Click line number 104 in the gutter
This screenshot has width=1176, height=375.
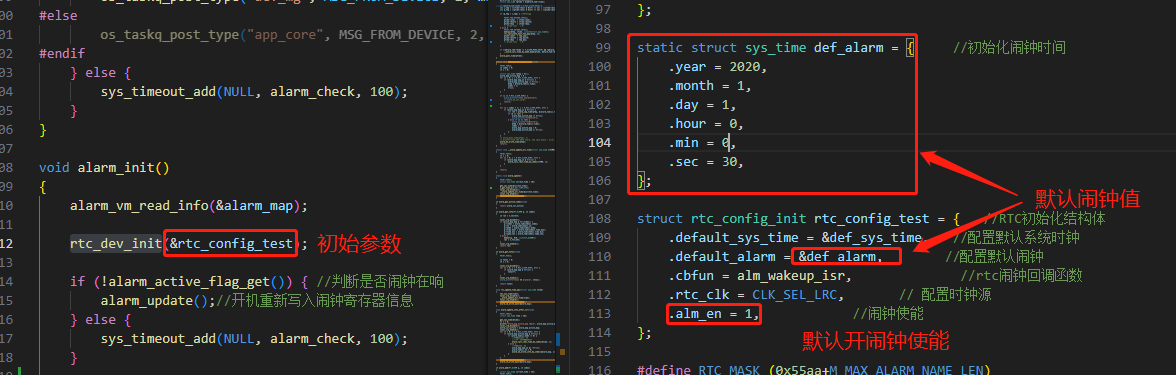pyautogui.click(x=600, y=142)
